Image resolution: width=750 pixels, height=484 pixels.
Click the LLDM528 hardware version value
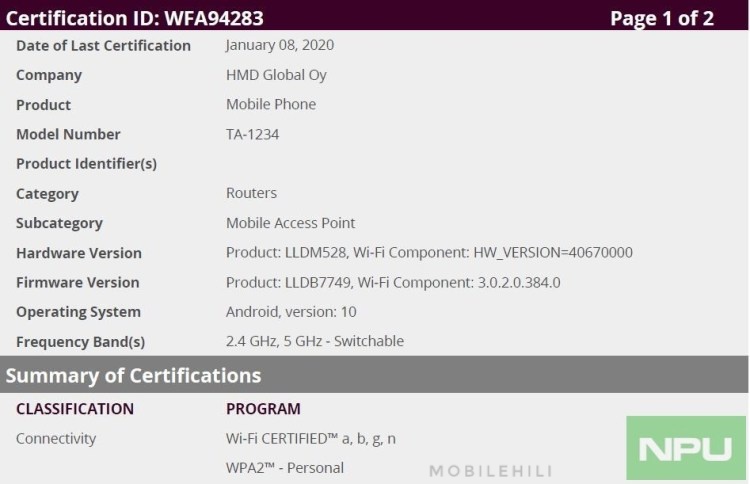click(x=429, y=253)
